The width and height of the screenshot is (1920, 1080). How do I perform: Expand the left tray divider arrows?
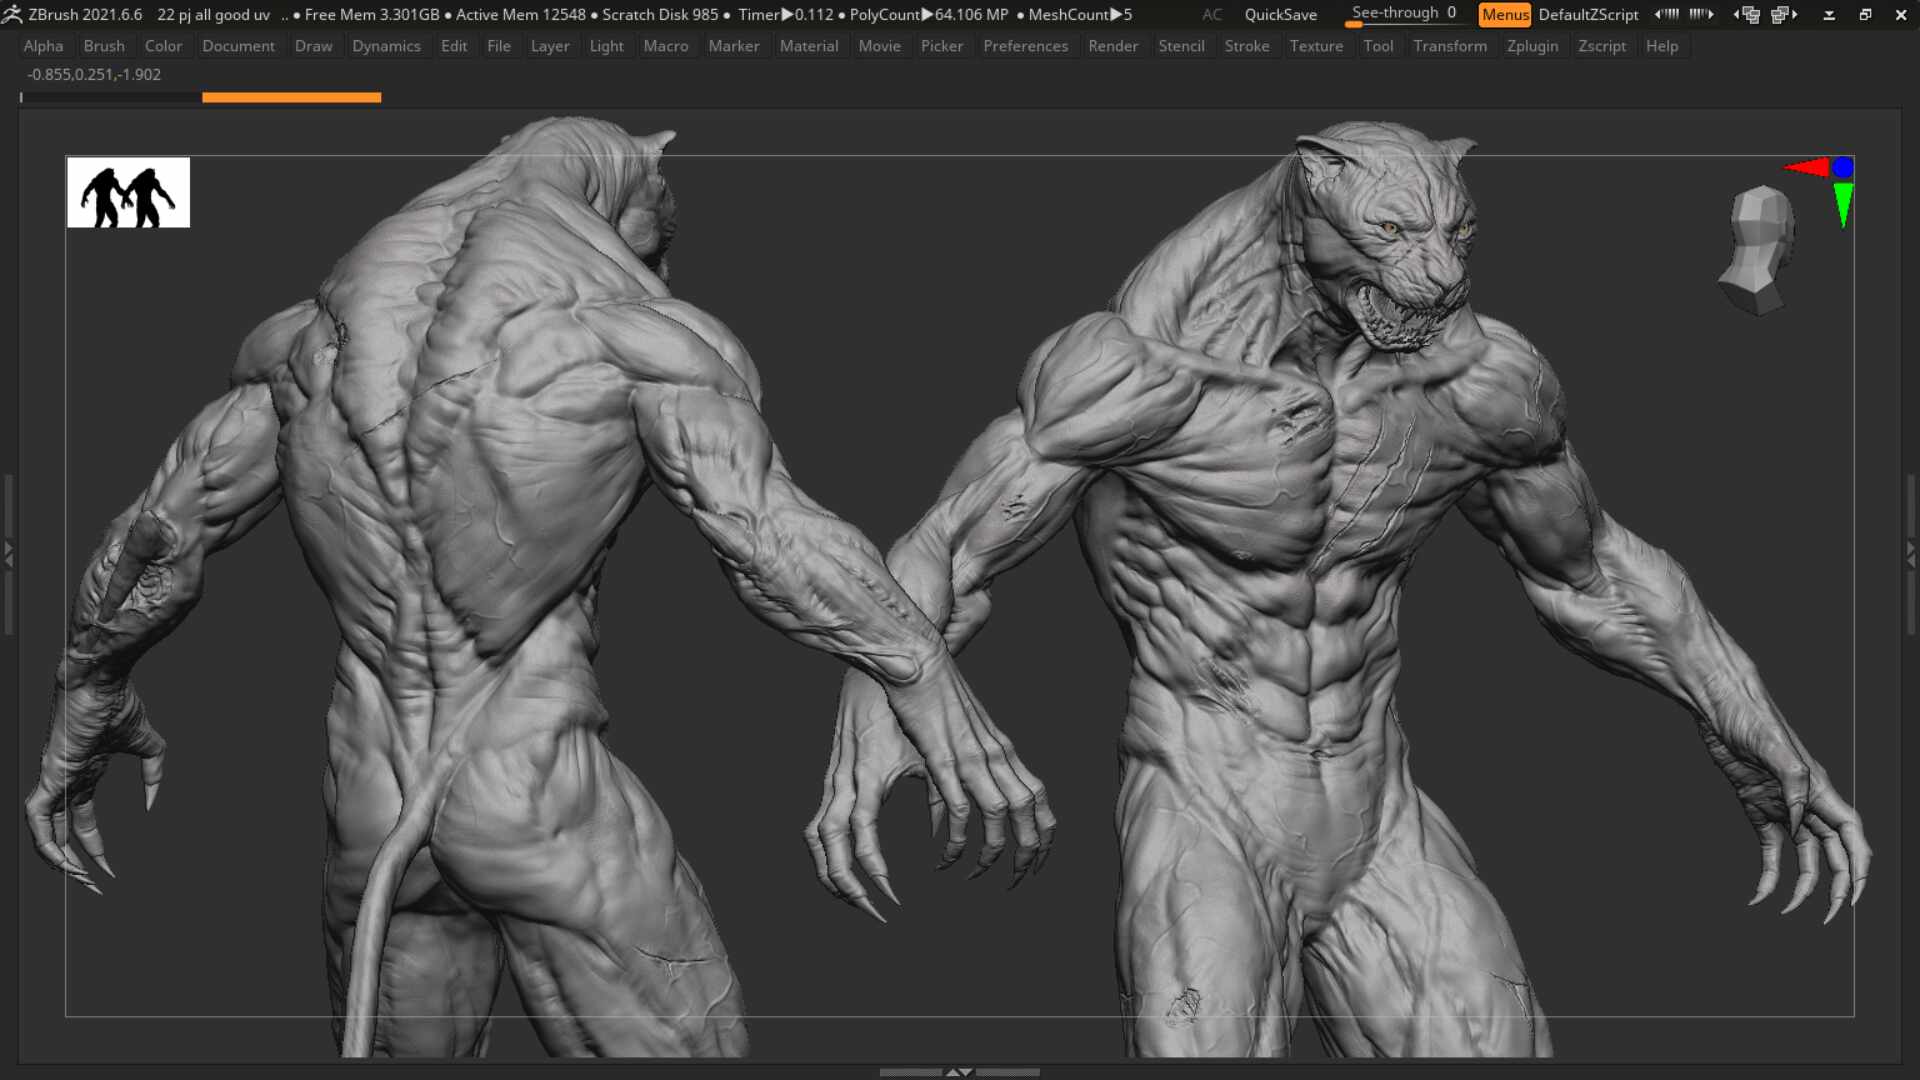pyautogui.click(x=8, y=553)
